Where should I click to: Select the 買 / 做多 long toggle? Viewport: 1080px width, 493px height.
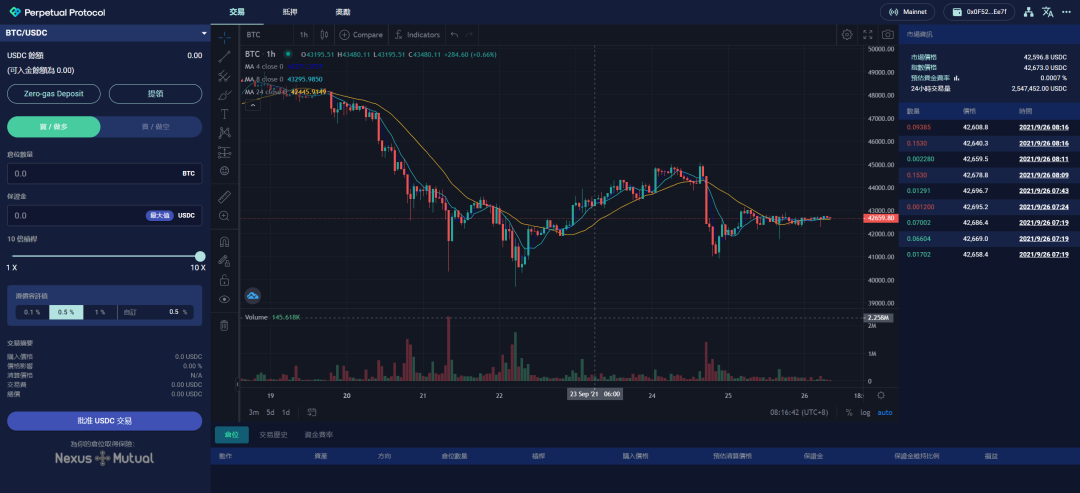point(54,127)
